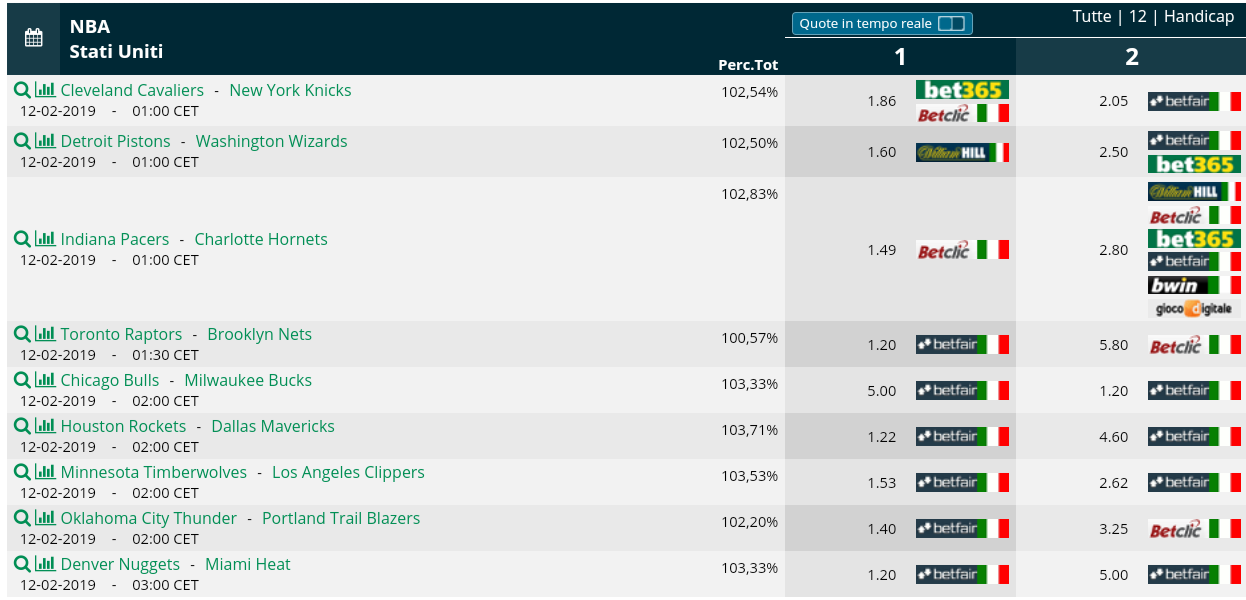The width and height of the screenshot is (1246, 600).
Task: Click the magnifier icon for Oklahoma City Thunder
Action: coord(22,518)
